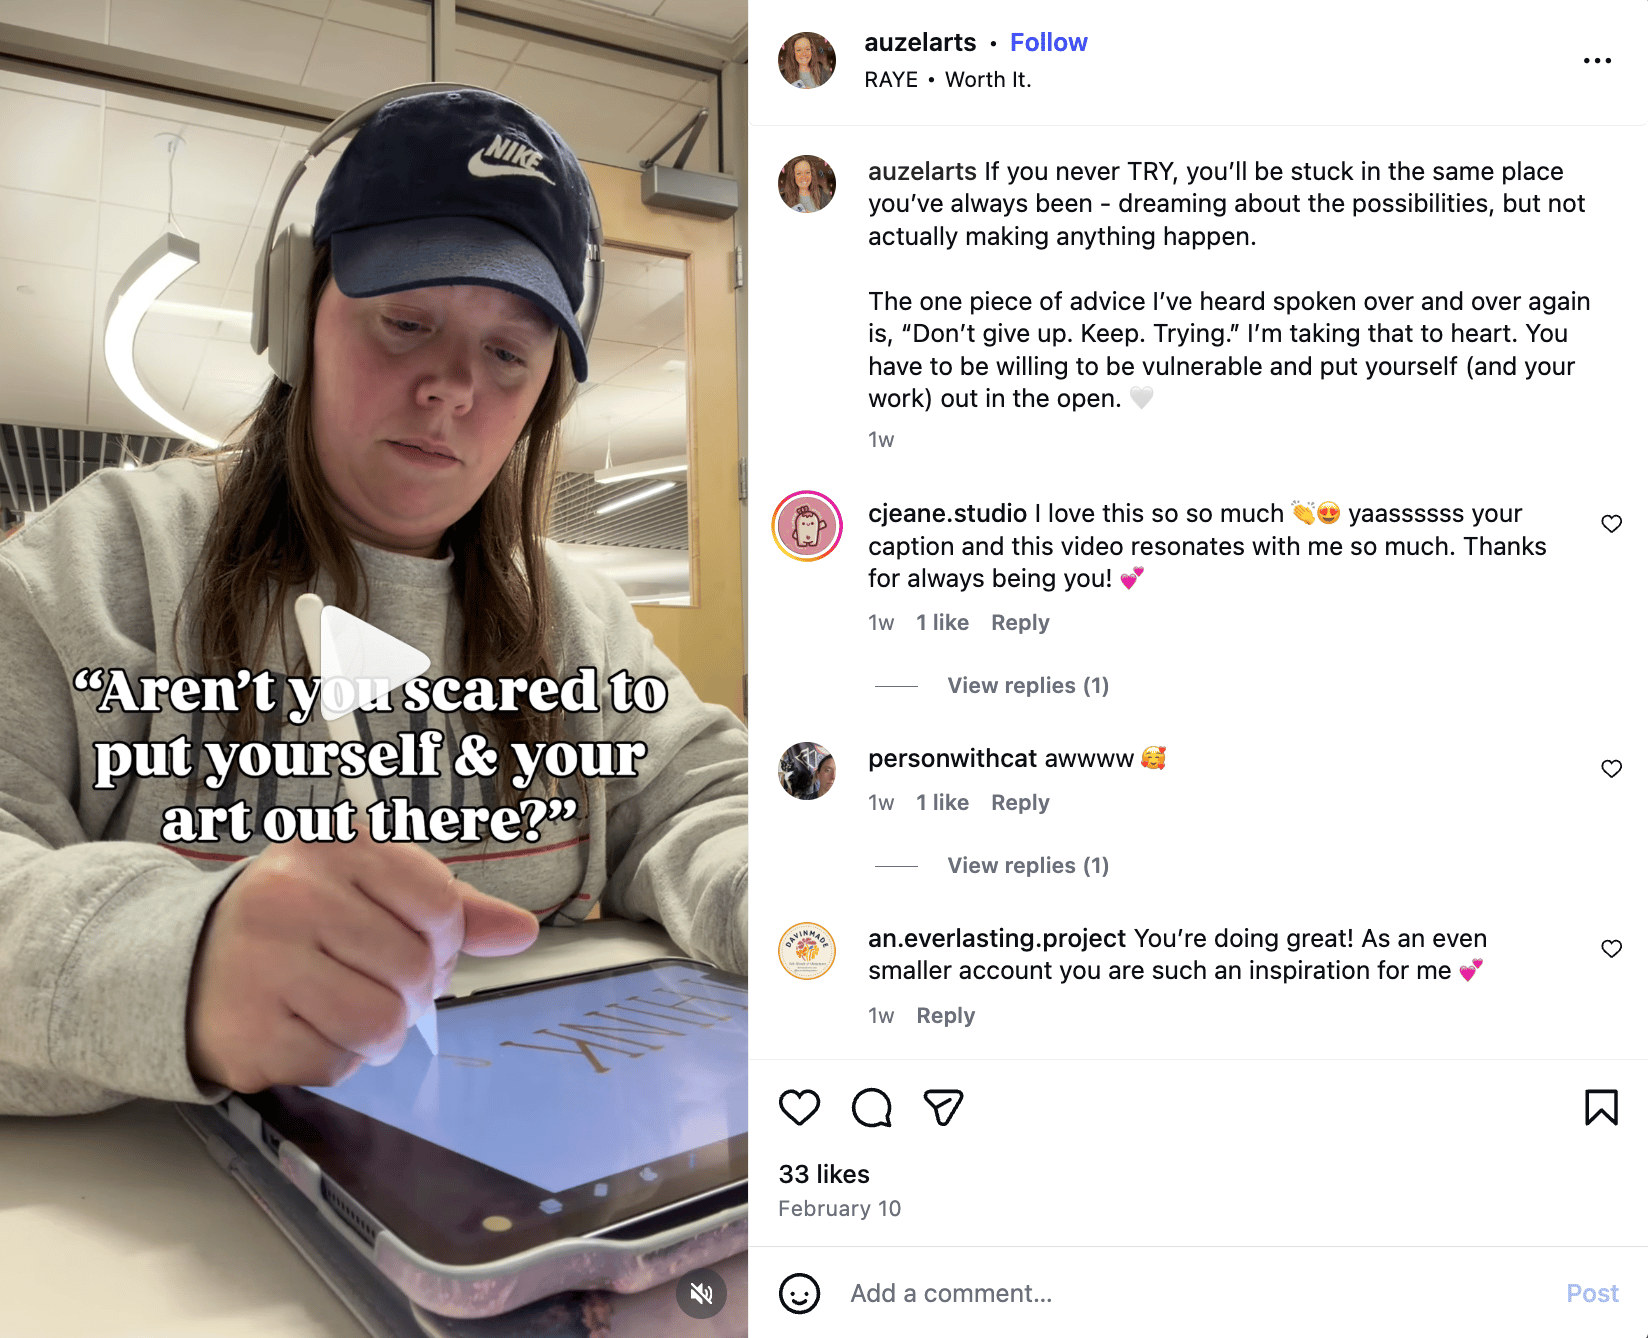Reply to an.everlasting.project's comment

[945, 1016]
